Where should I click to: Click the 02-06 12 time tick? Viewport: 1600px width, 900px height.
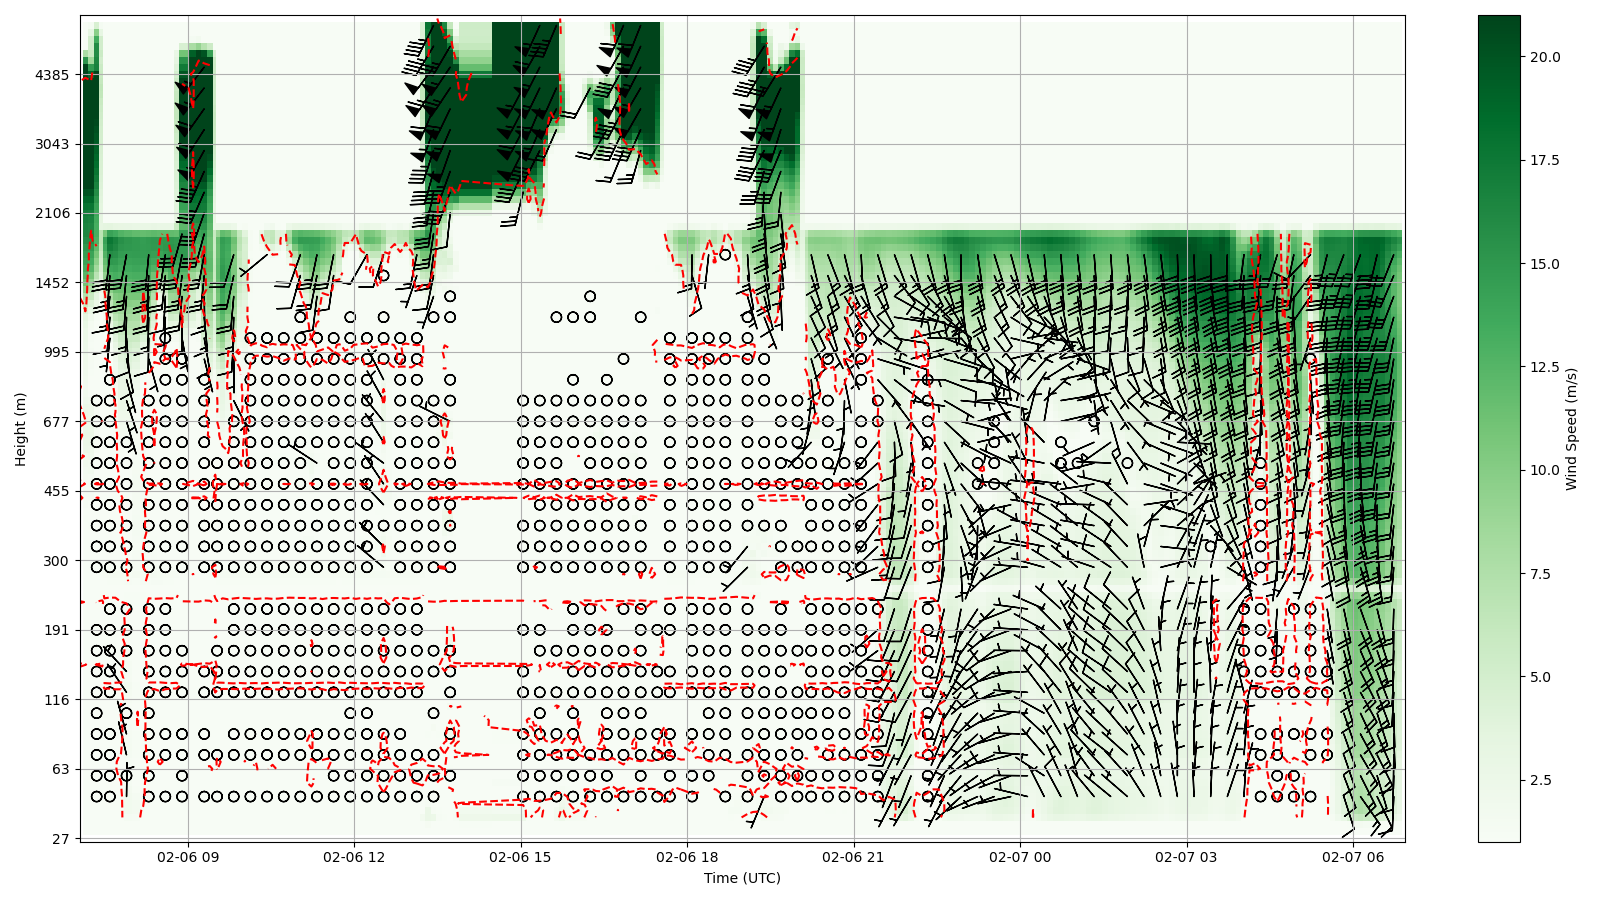354,858
